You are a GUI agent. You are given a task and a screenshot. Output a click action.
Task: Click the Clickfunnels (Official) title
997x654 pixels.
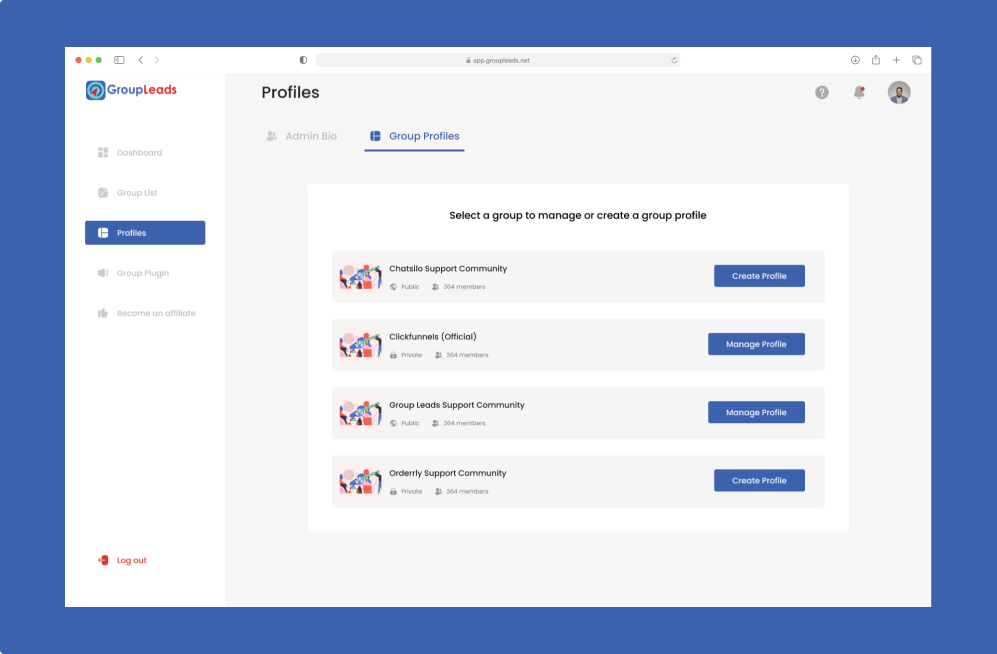433,336
